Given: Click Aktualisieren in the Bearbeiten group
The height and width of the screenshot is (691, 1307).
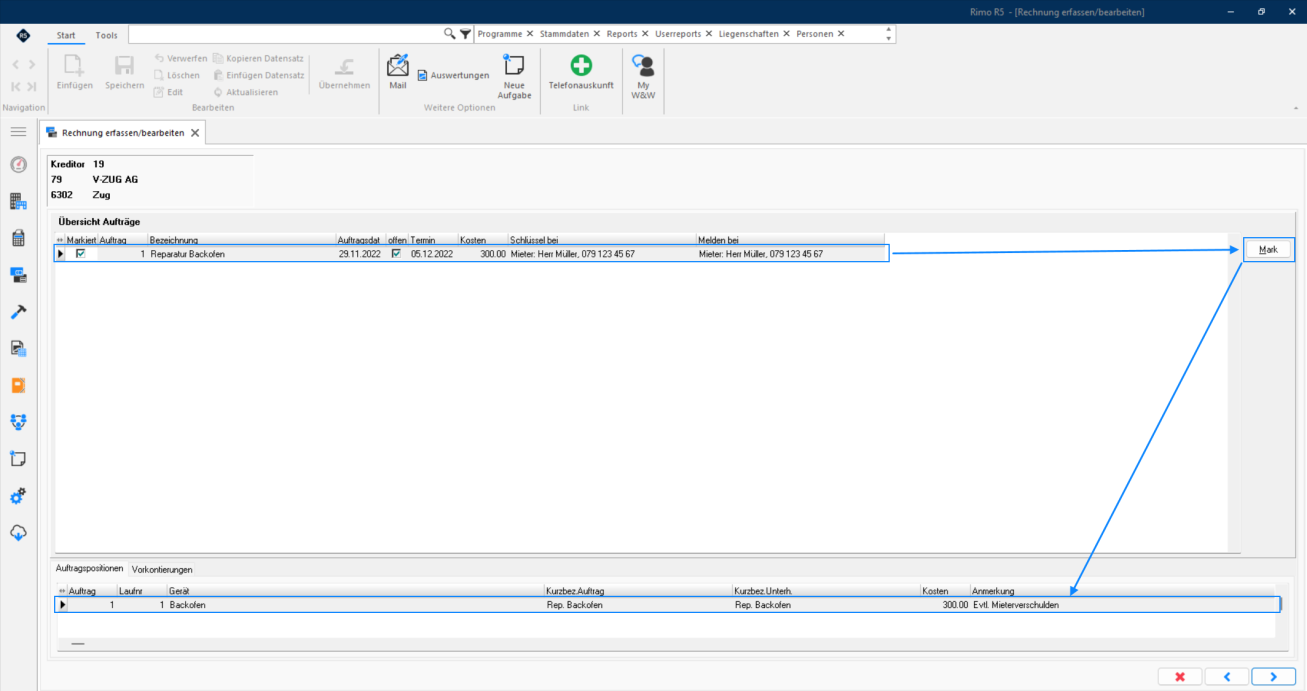Looking at the screenshot, I should 245,92.
